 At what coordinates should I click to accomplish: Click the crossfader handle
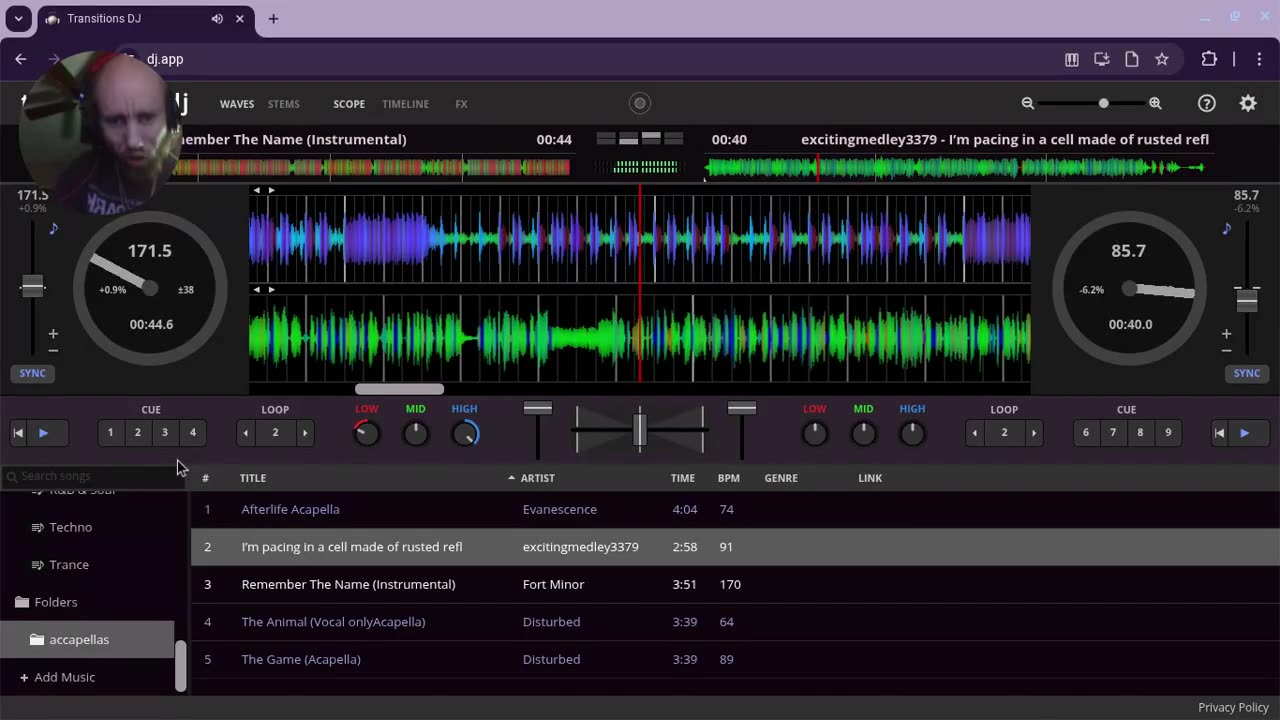(x=640, y=428)
